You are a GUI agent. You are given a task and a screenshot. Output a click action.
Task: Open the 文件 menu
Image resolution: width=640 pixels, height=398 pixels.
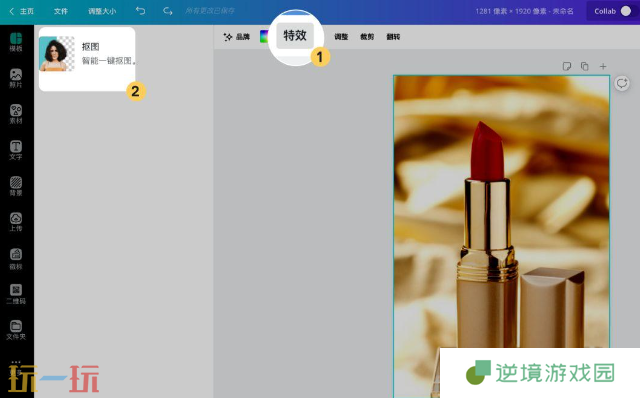pos(60,11)
